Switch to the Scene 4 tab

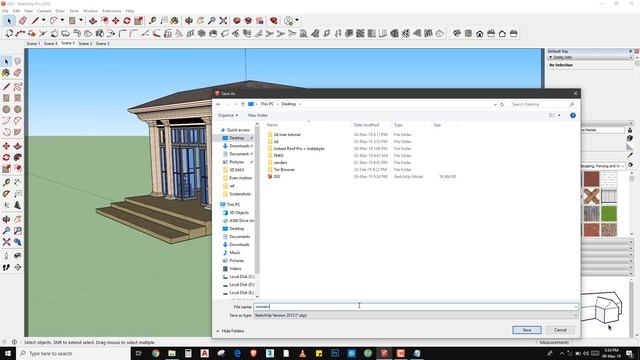[x=51, y=43]
